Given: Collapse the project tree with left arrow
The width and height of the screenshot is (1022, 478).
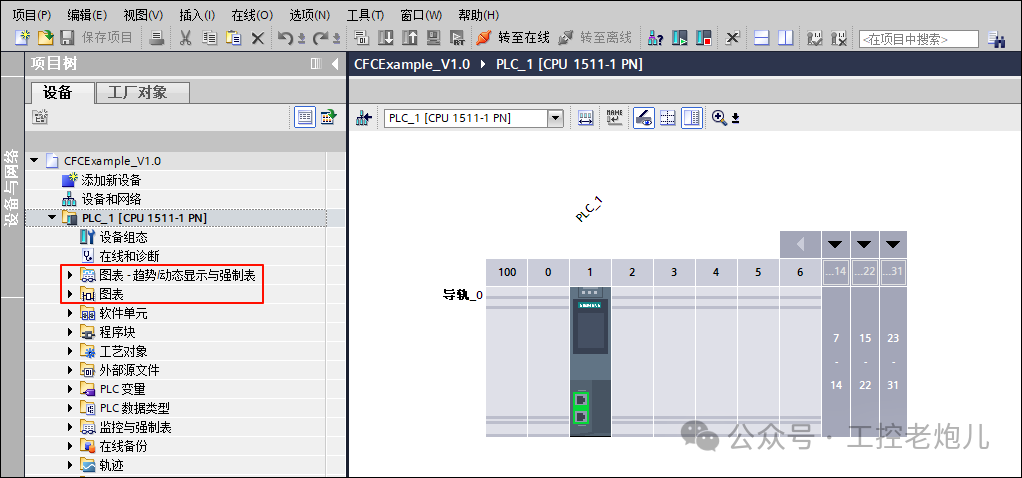Looking at the screenshot, I should (x=335, y=64).
